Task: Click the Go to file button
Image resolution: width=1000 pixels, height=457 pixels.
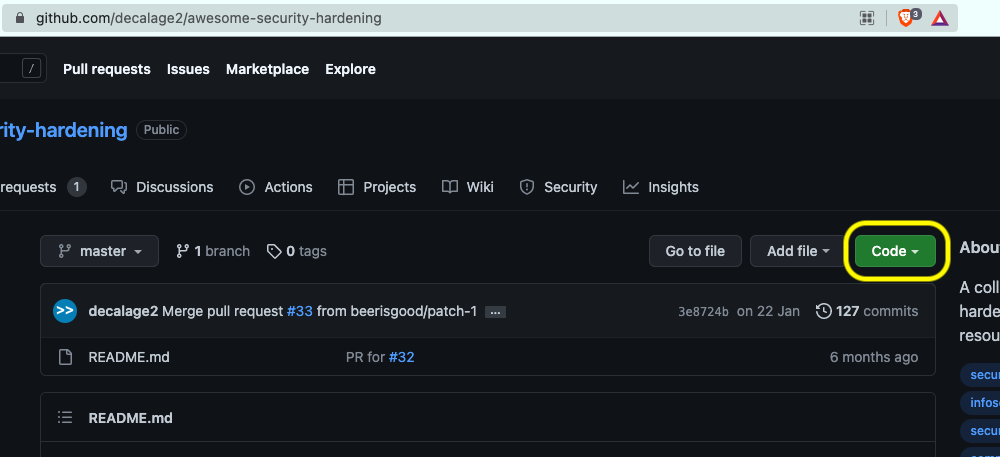Action: click(x=695, y=251)
